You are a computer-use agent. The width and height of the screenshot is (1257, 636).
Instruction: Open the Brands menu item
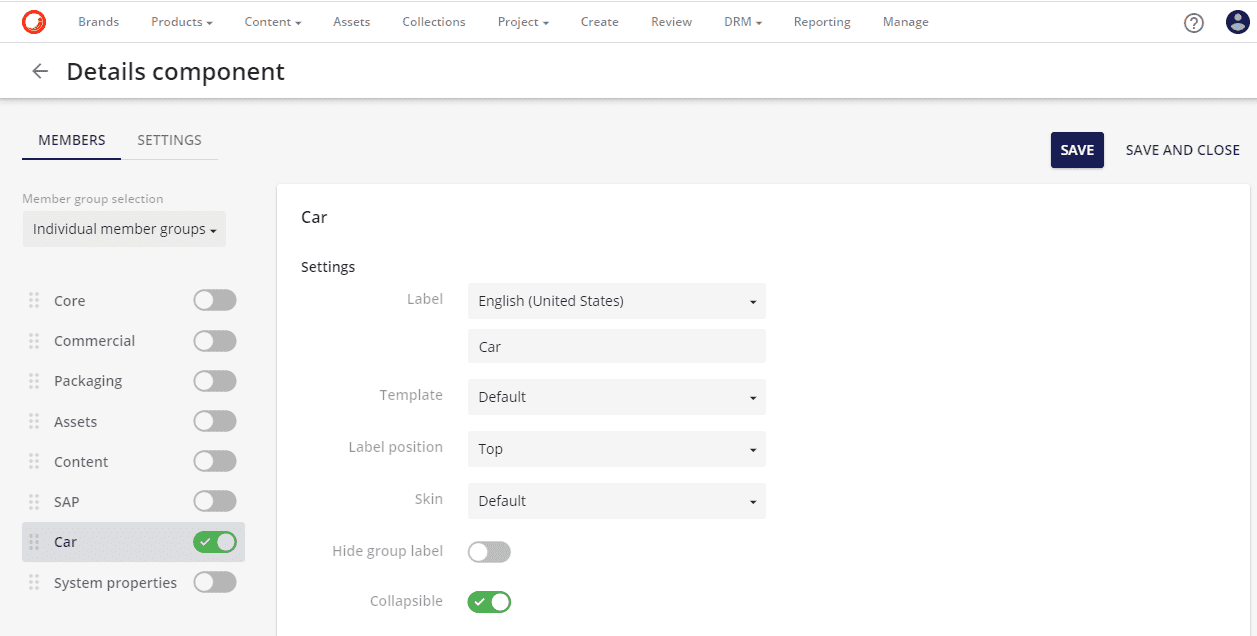(99, 22)
